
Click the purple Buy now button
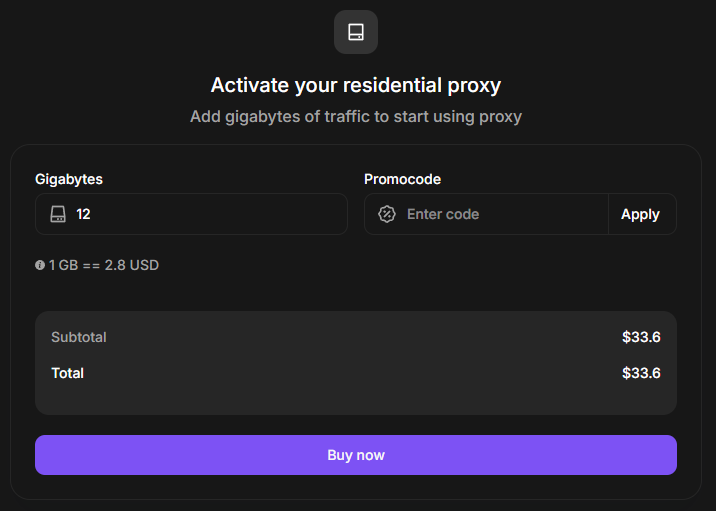point(356,455)
